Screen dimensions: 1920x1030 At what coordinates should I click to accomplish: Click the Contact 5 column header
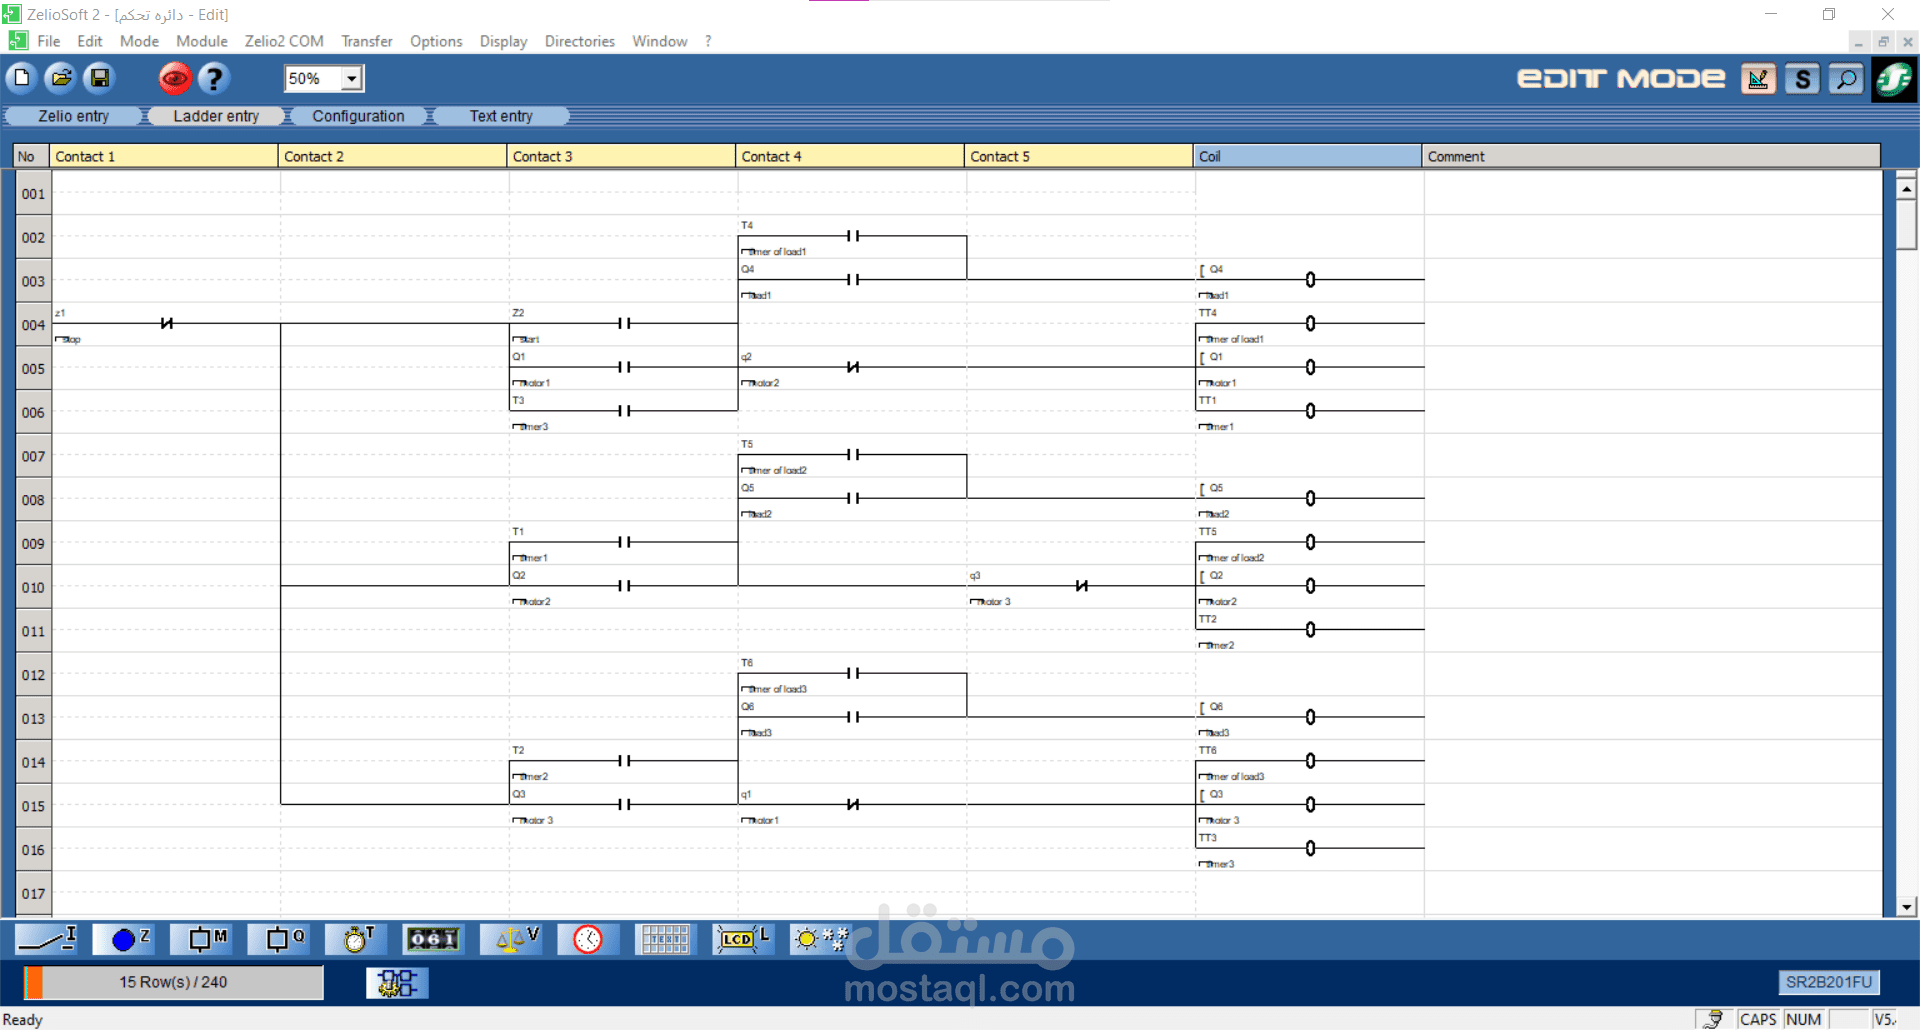(x=1079, y=156)
